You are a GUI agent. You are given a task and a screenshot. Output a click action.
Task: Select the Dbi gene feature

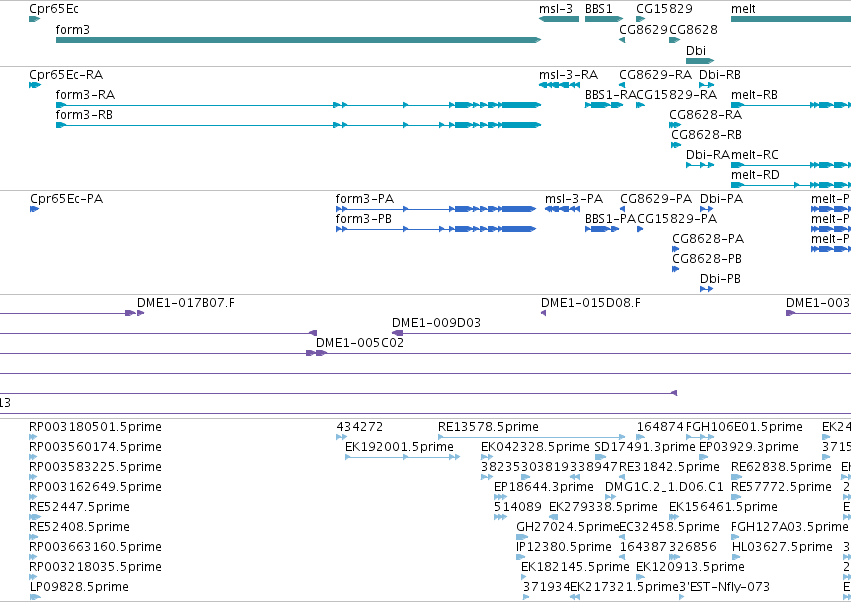pos(700,61)
